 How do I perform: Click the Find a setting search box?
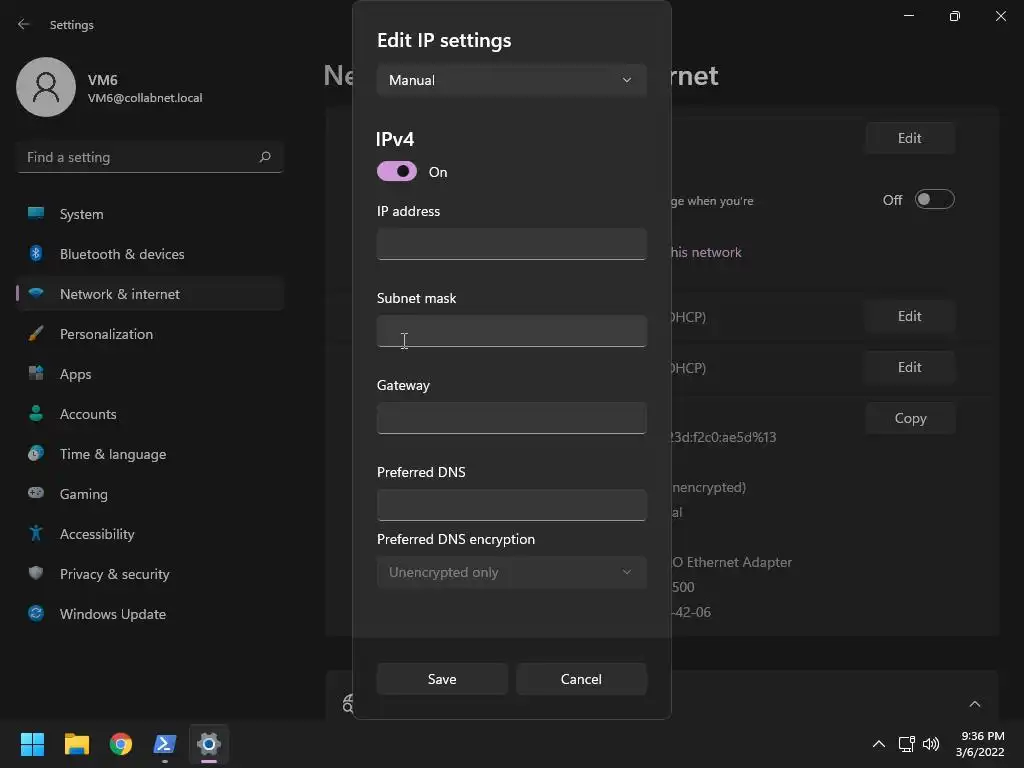[140, 157]
